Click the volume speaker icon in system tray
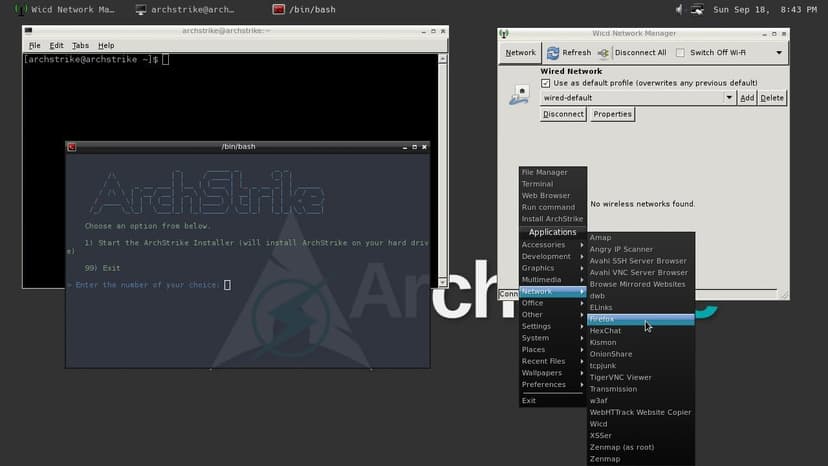Viewport: 828px width, 466px height. point(679,10)
